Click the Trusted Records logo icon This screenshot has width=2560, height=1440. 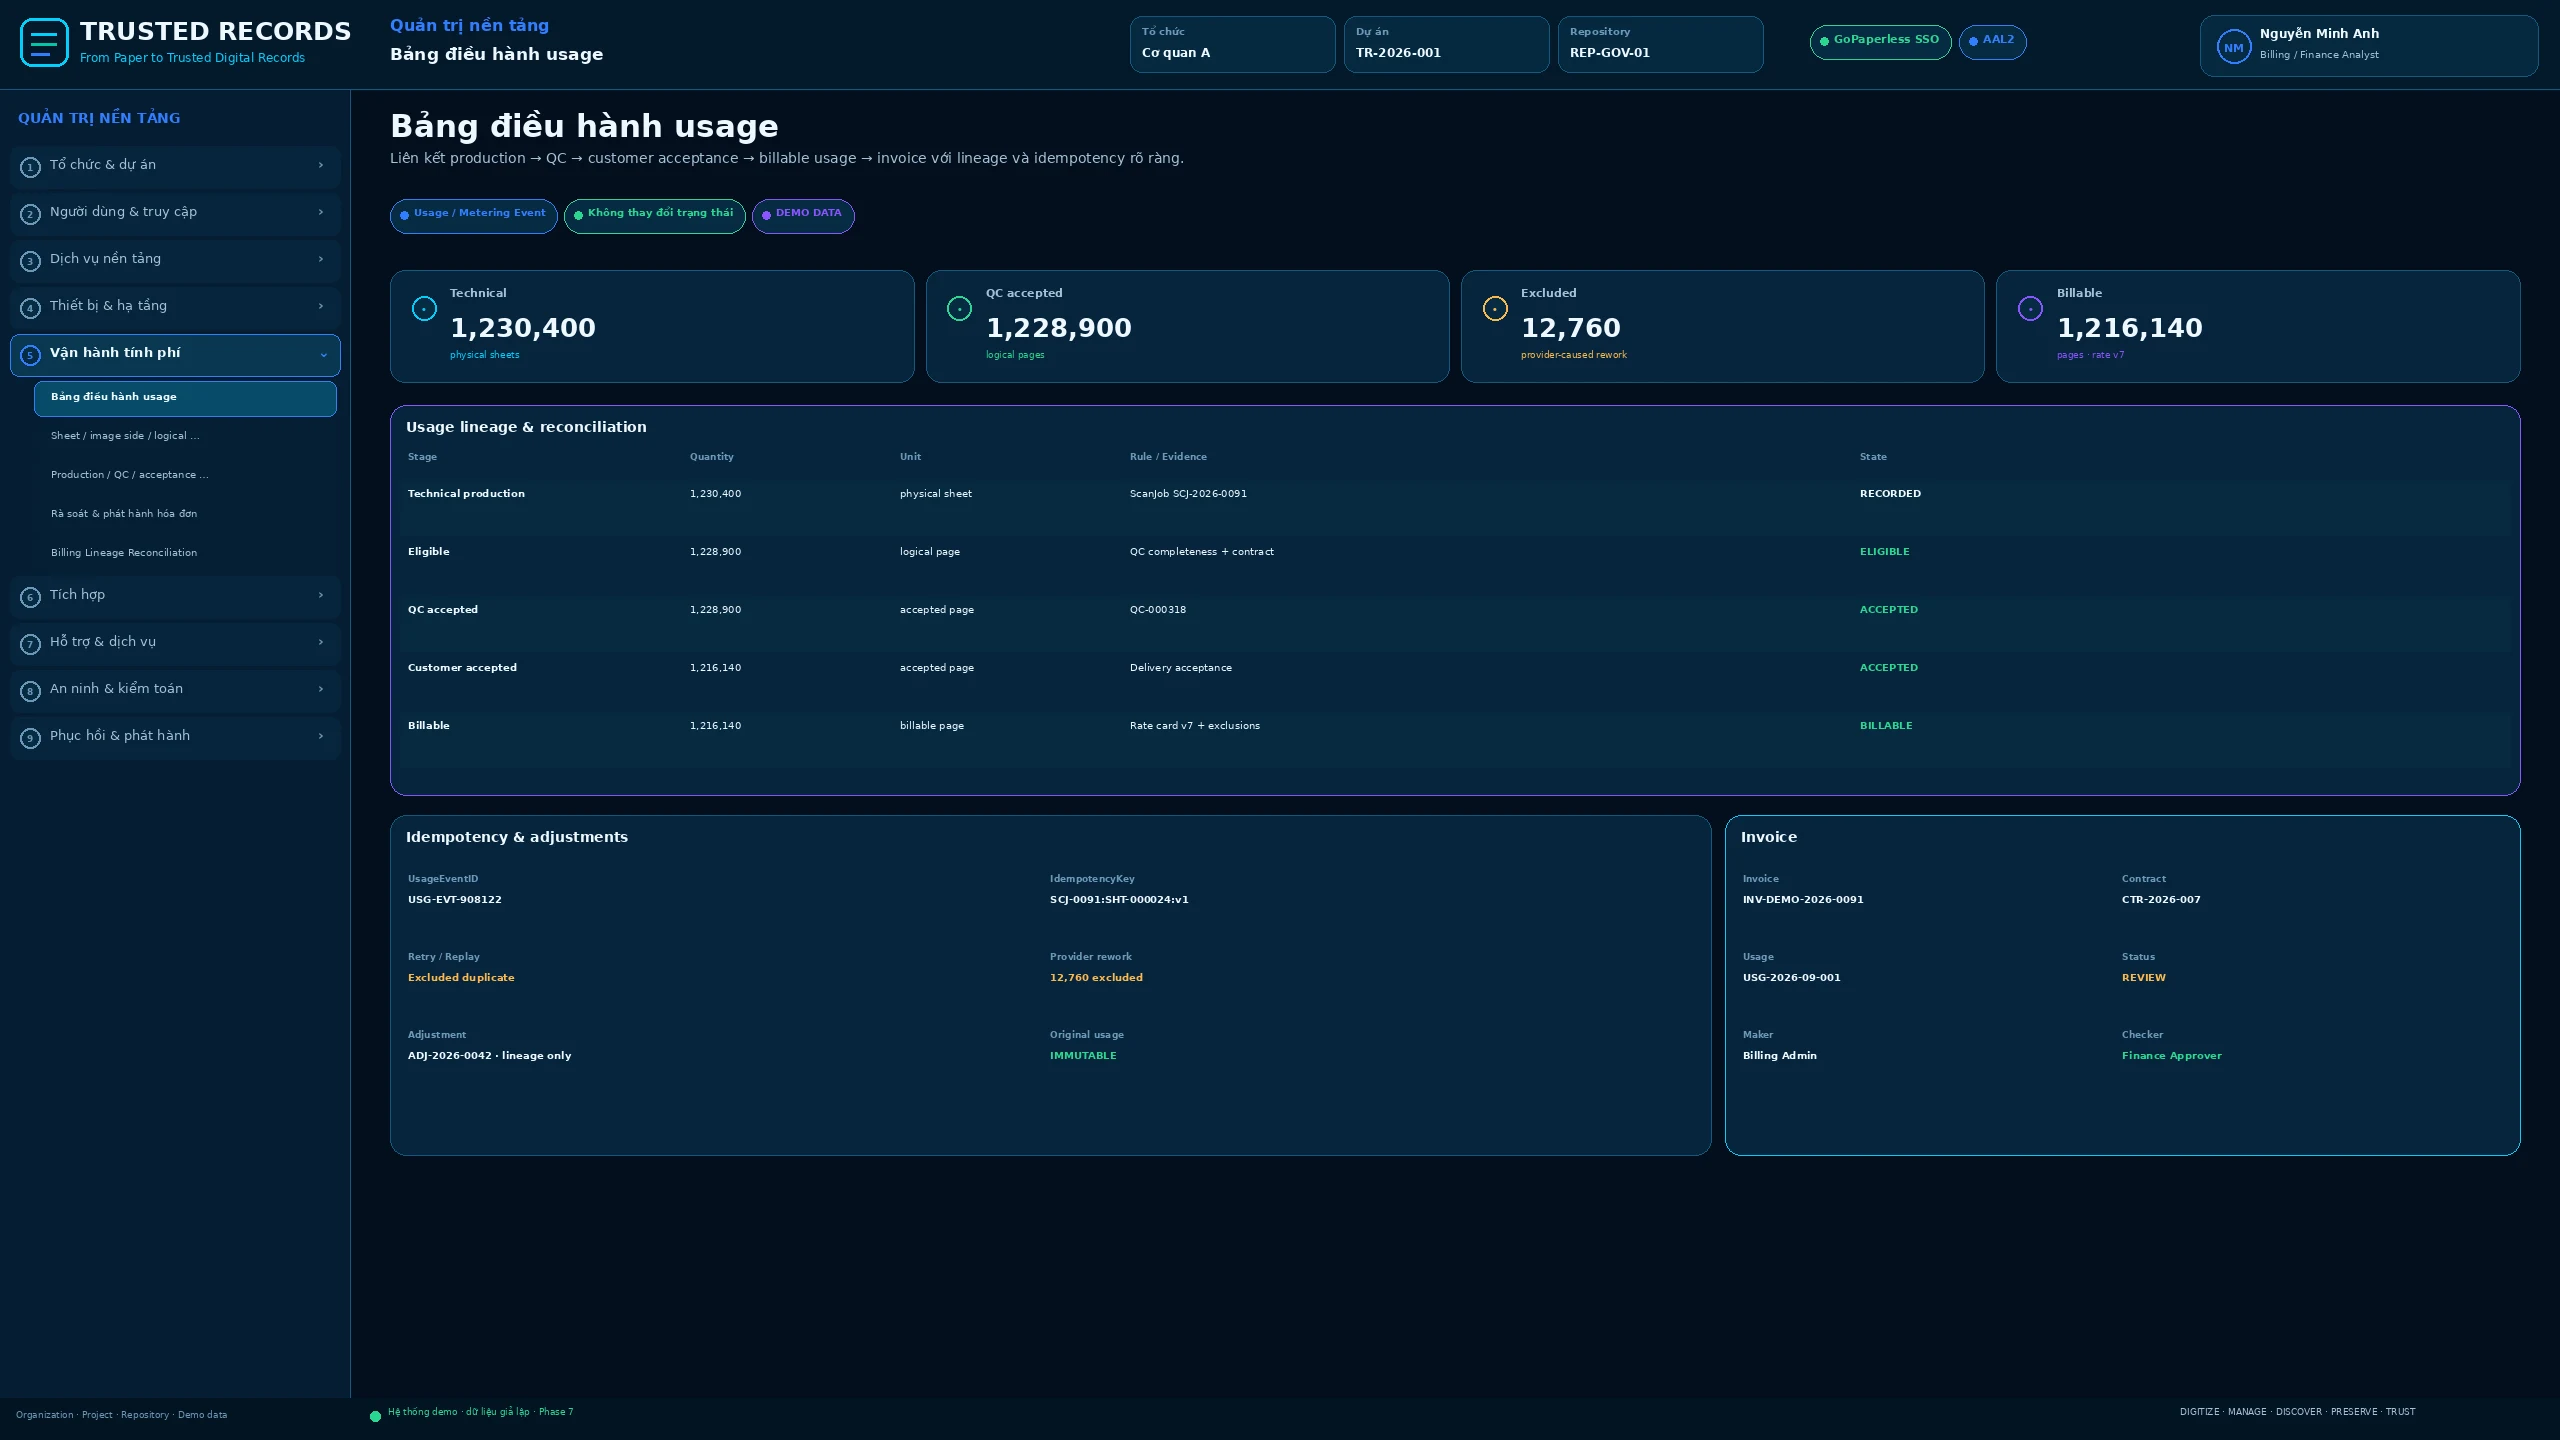[x=44, y=43]
